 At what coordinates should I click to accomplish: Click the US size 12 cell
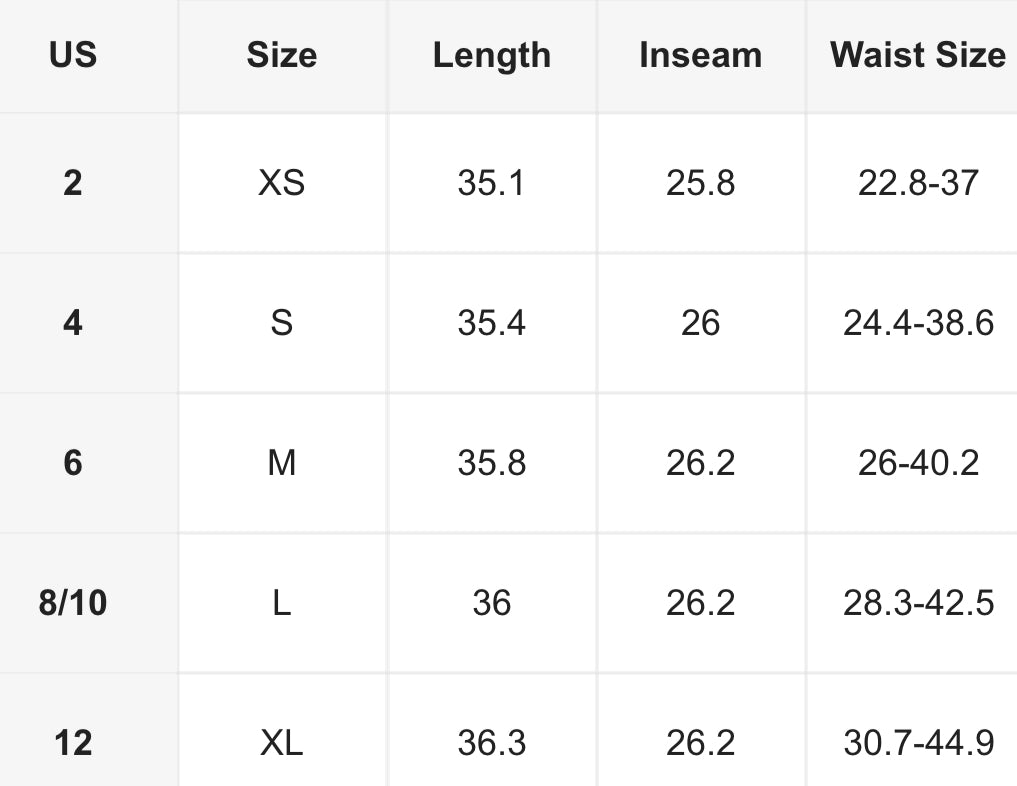[73, 743]
